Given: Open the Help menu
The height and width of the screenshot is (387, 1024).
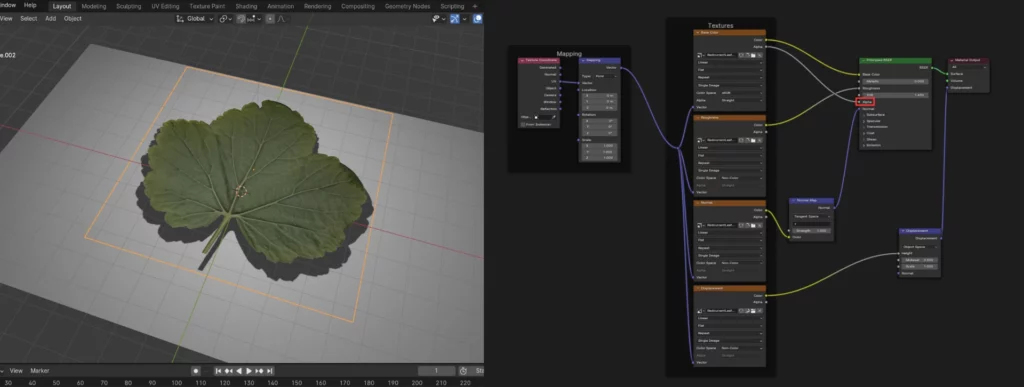Looking at the screenshot, I should [x=30, y=5].
